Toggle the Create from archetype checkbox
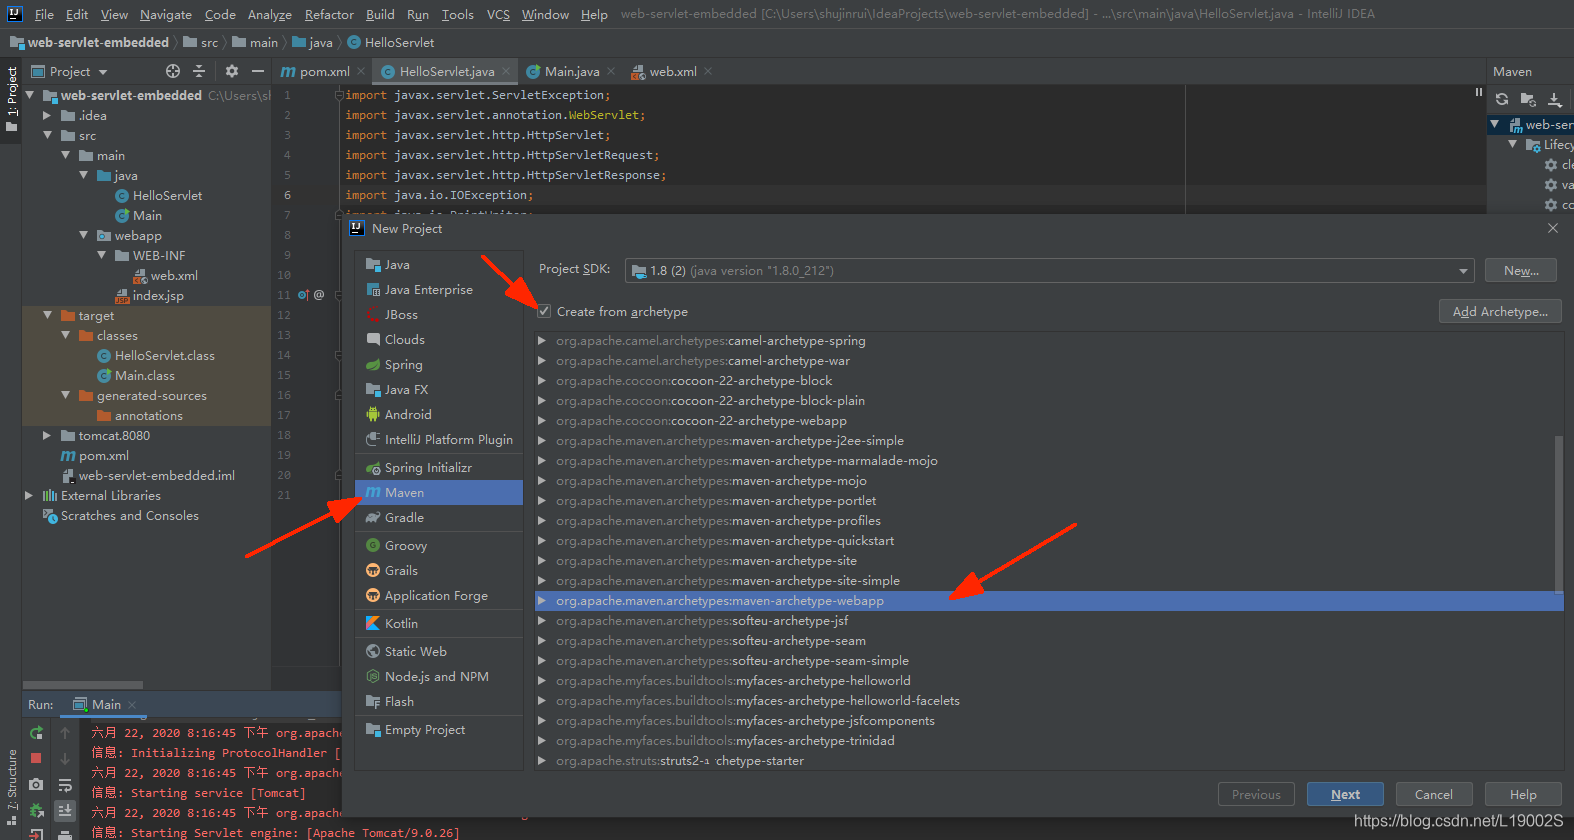Screen dimensions: 1574x840 point(544,311)
